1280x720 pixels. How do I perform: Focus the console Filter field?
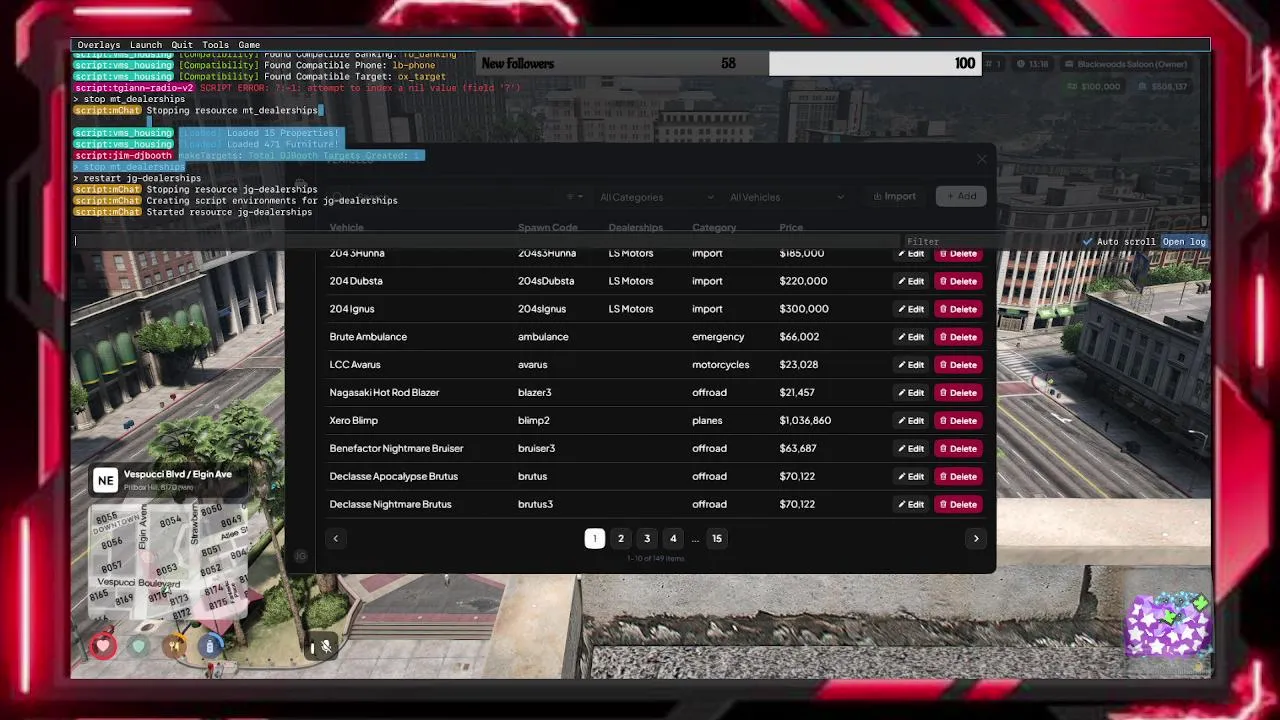pyautogui.click(x=990, y=242)
